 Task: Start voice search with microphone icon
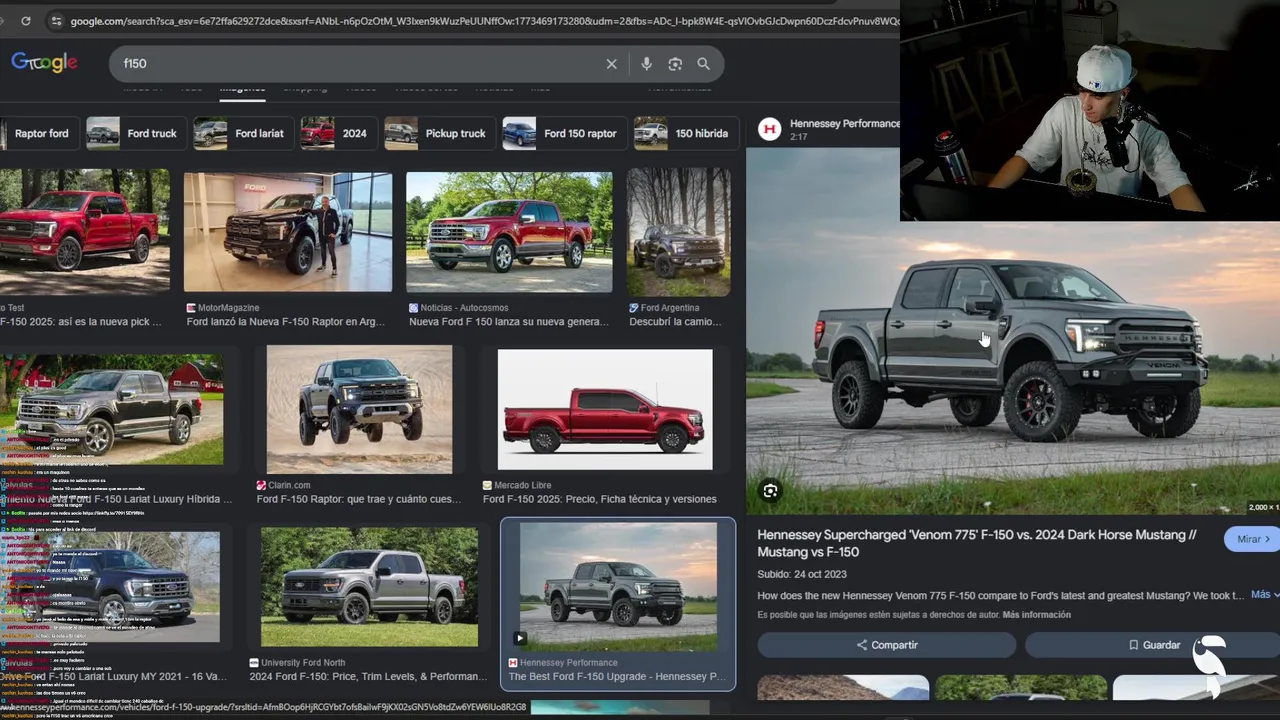coord(646,64)
